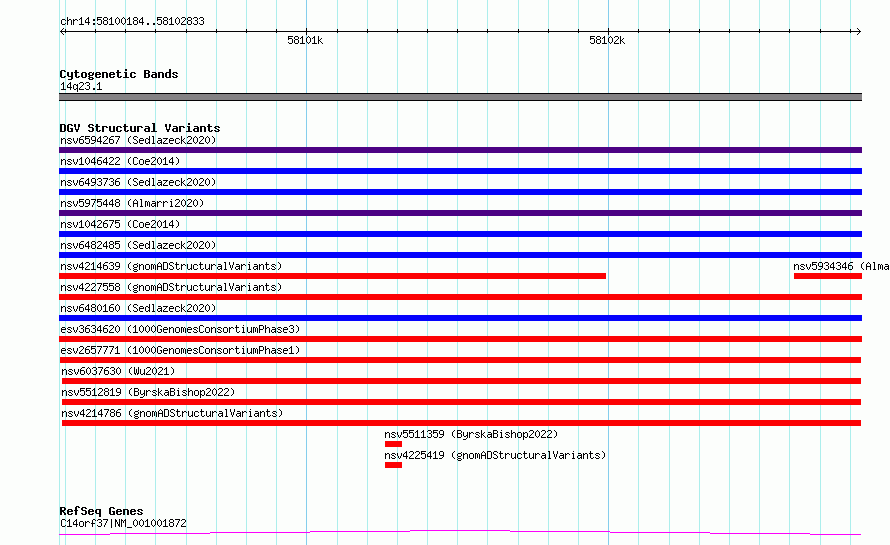
Task: Click the gray 14q23.1 cytogenetic band bar
Action: (460, 97)
